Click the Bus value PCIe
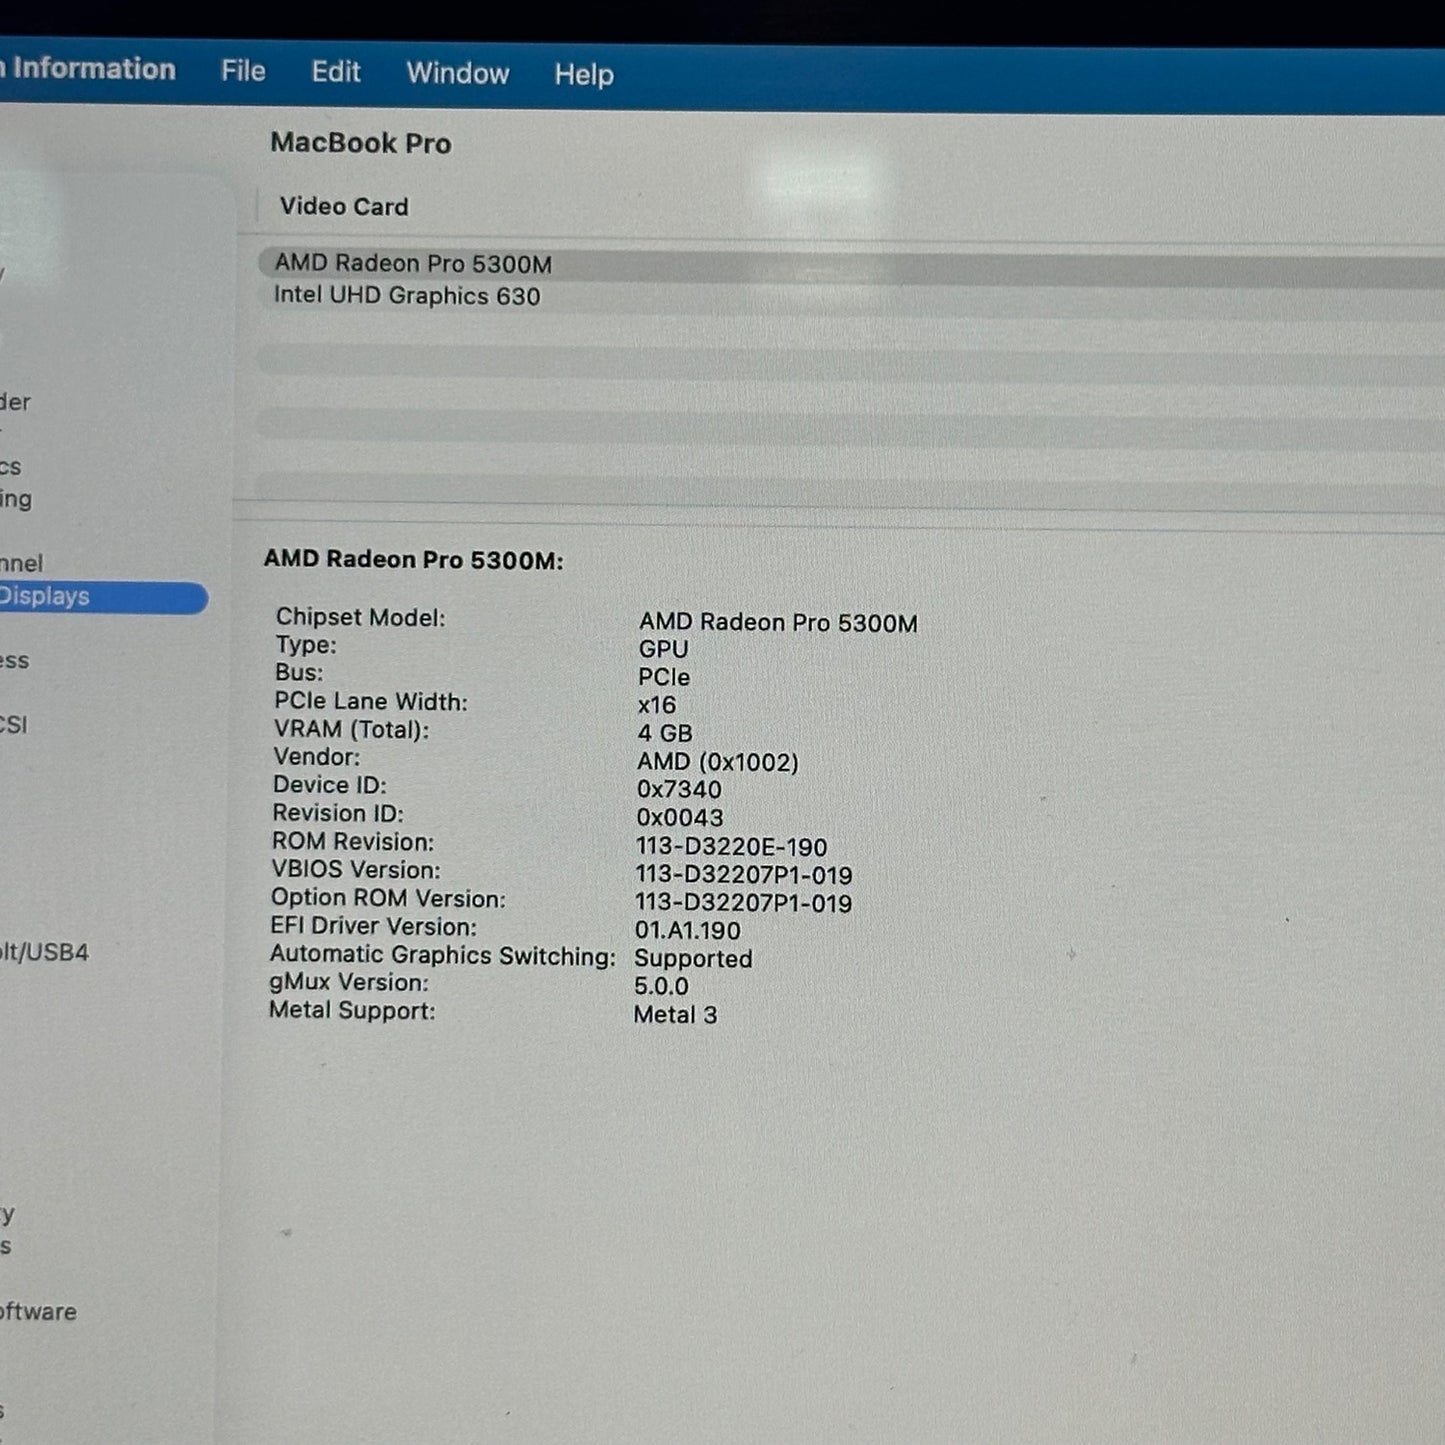1445x1445 pixels. pyautogui.click(x=664, y=677)
